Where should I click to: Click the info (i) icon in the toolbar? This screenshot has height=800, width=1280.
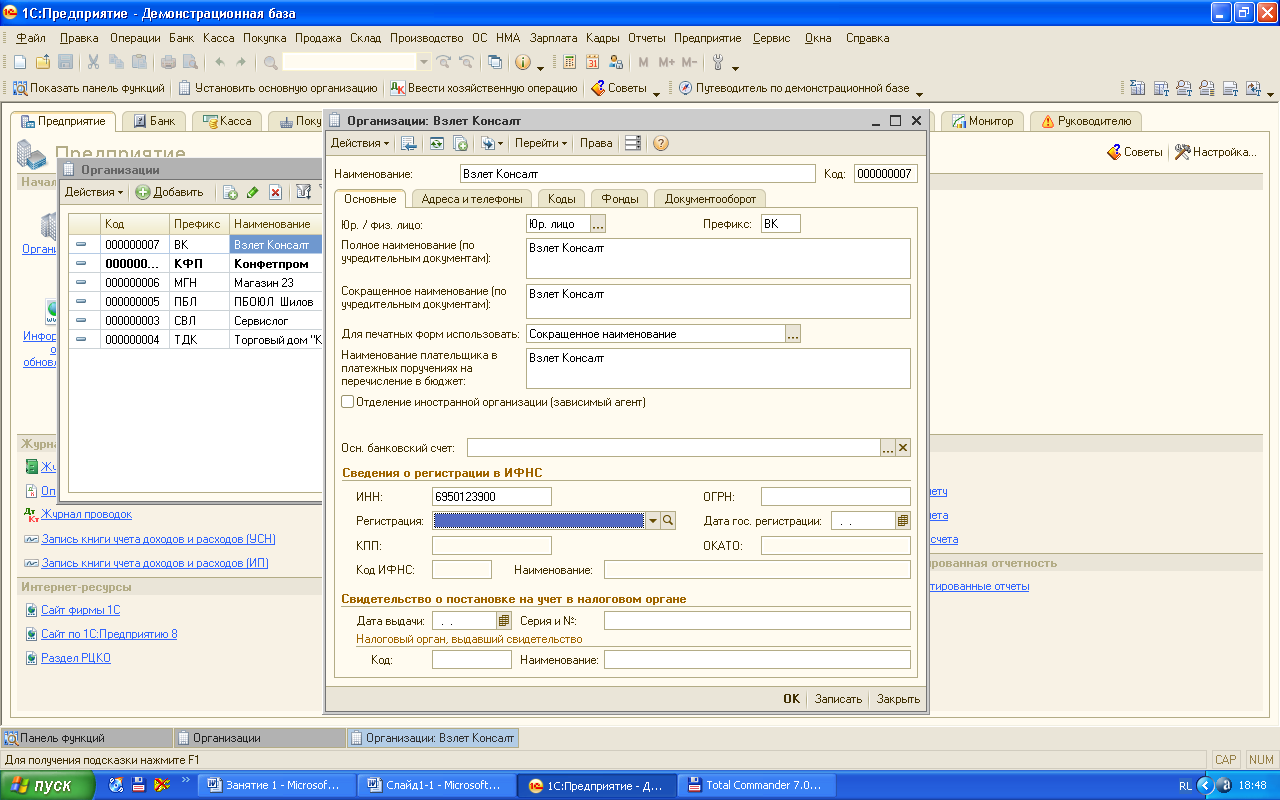522,62
